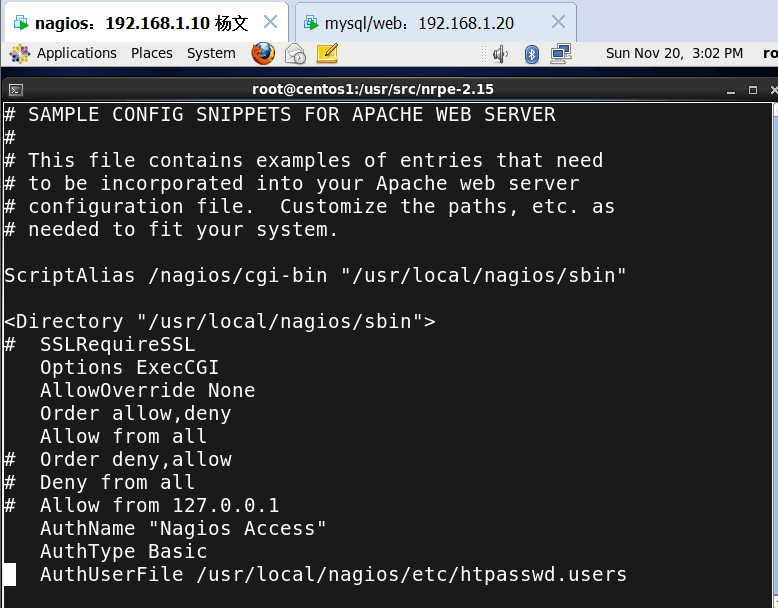
Task: Click the commented Order deny,allow line
Action: coord(118,460)
